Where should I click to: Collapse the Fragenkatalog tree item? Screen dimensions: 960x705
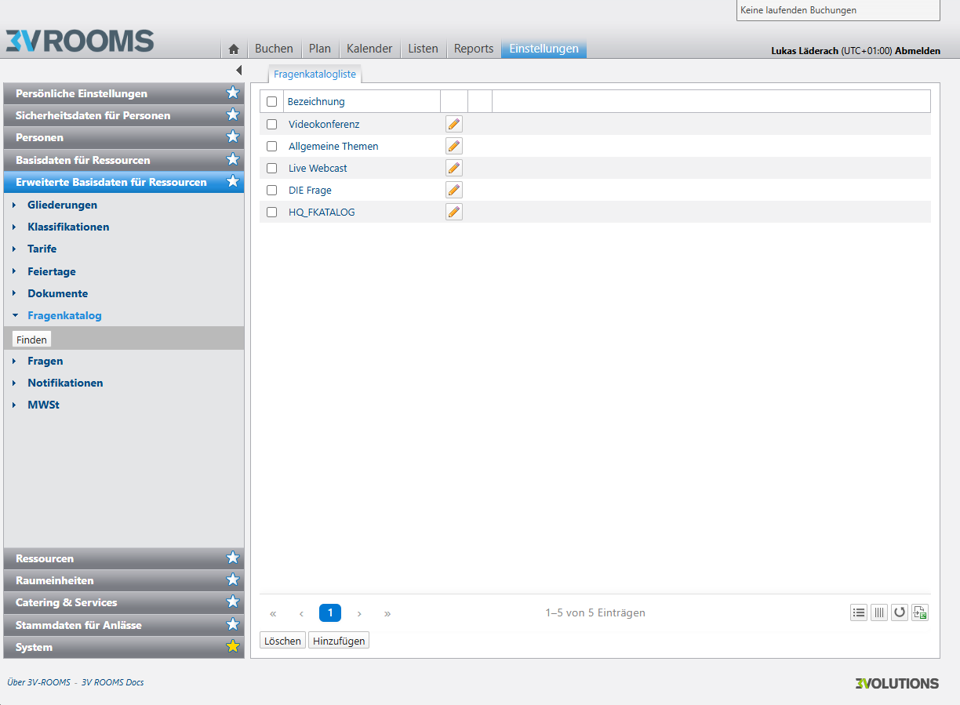[14, 316]
